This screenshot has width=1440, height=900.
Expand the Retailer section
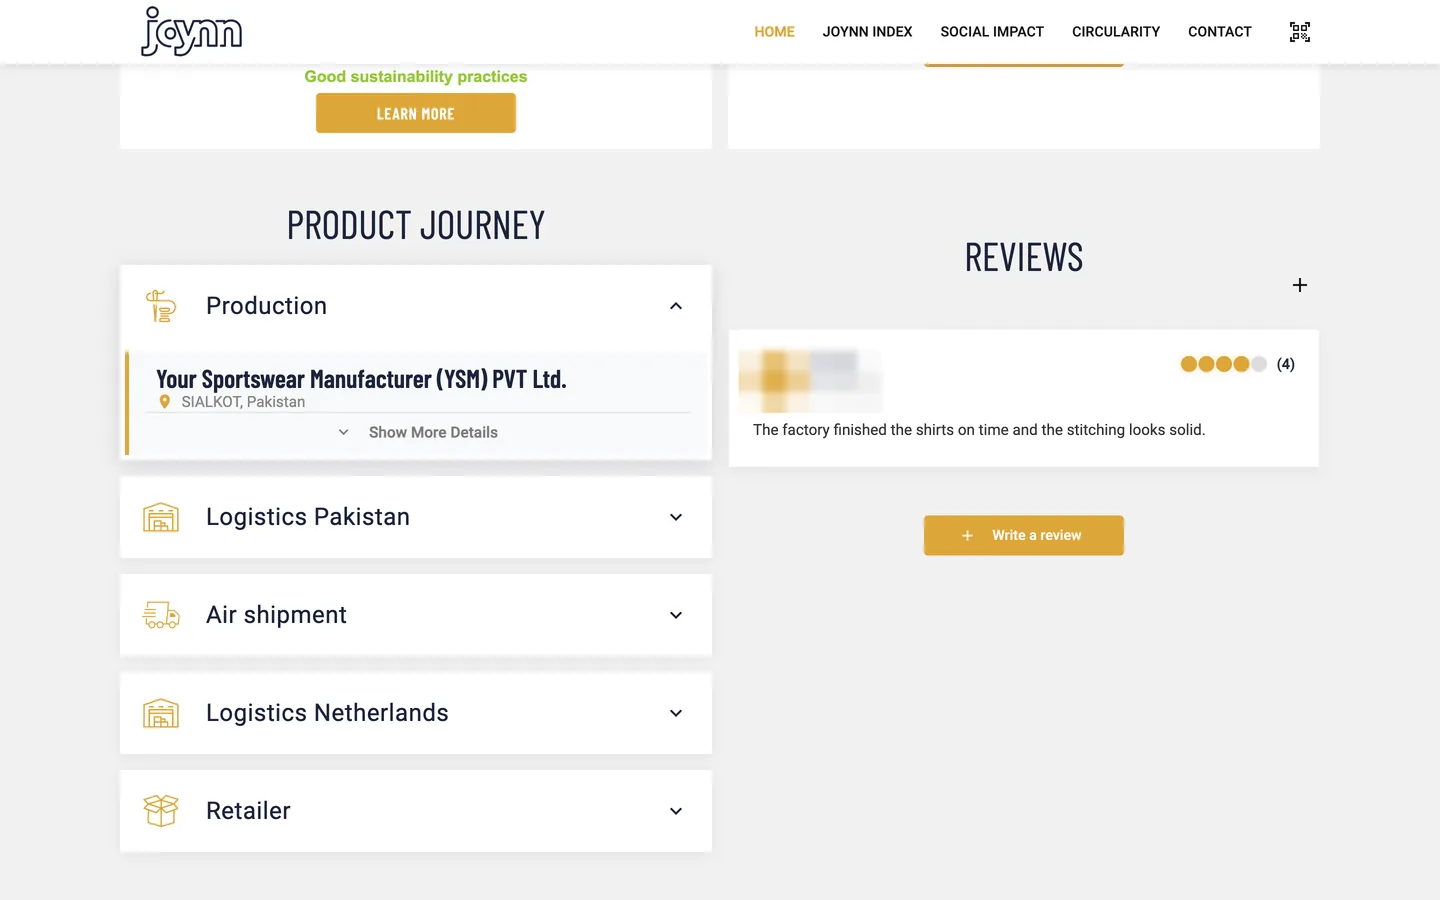(x=416, y=811)
